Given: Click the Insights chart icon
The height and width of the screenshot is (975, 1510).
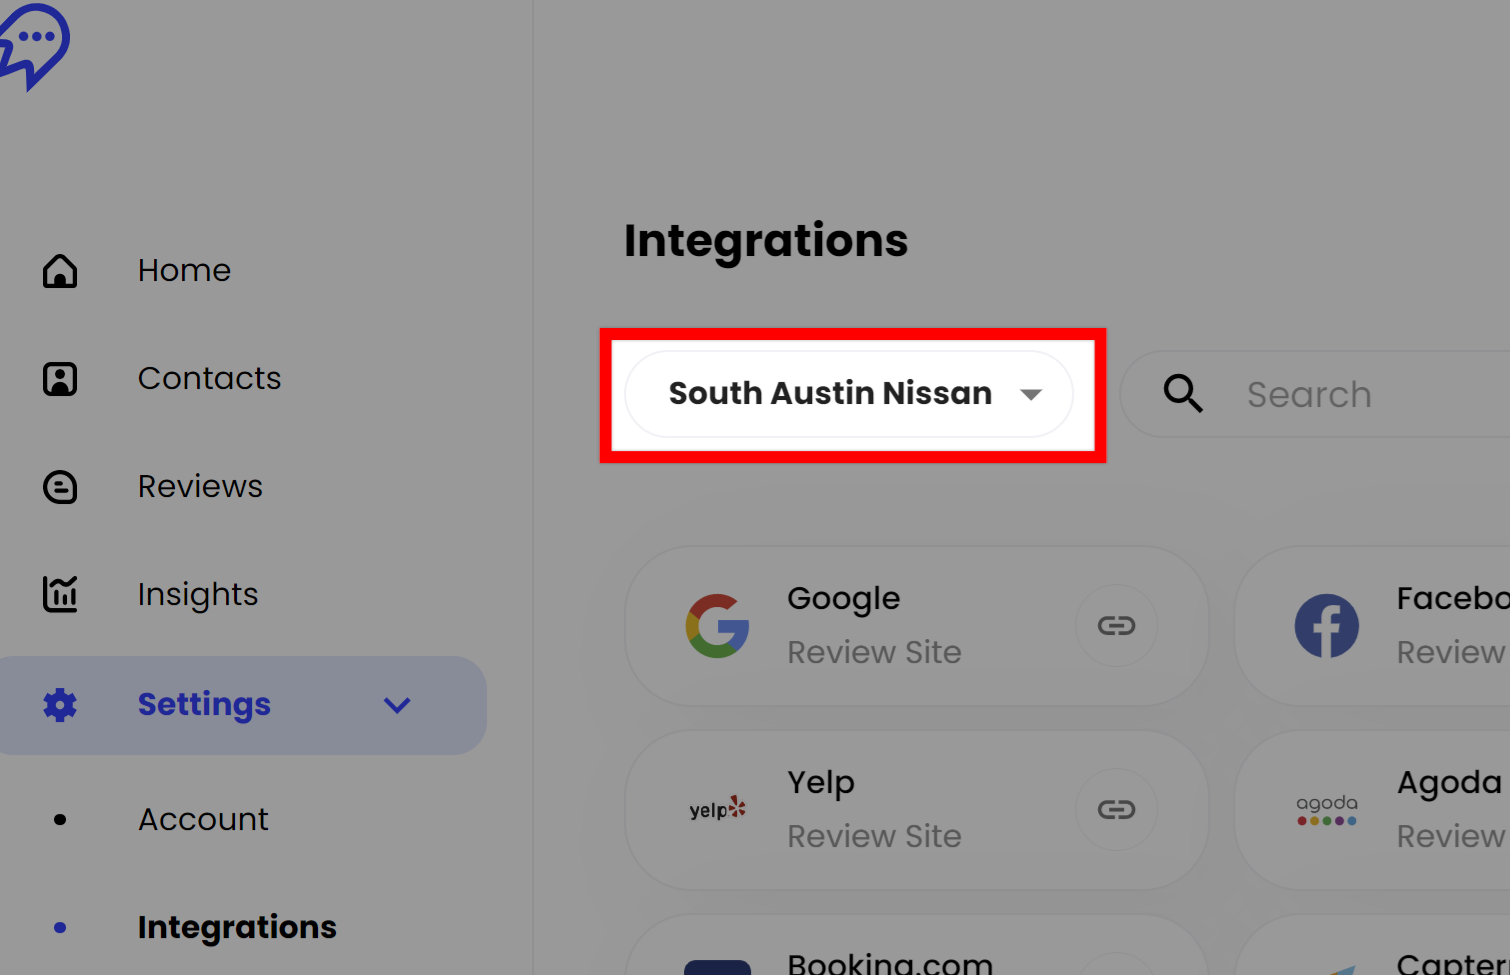Looking at the screenshot, I should 60,594.
